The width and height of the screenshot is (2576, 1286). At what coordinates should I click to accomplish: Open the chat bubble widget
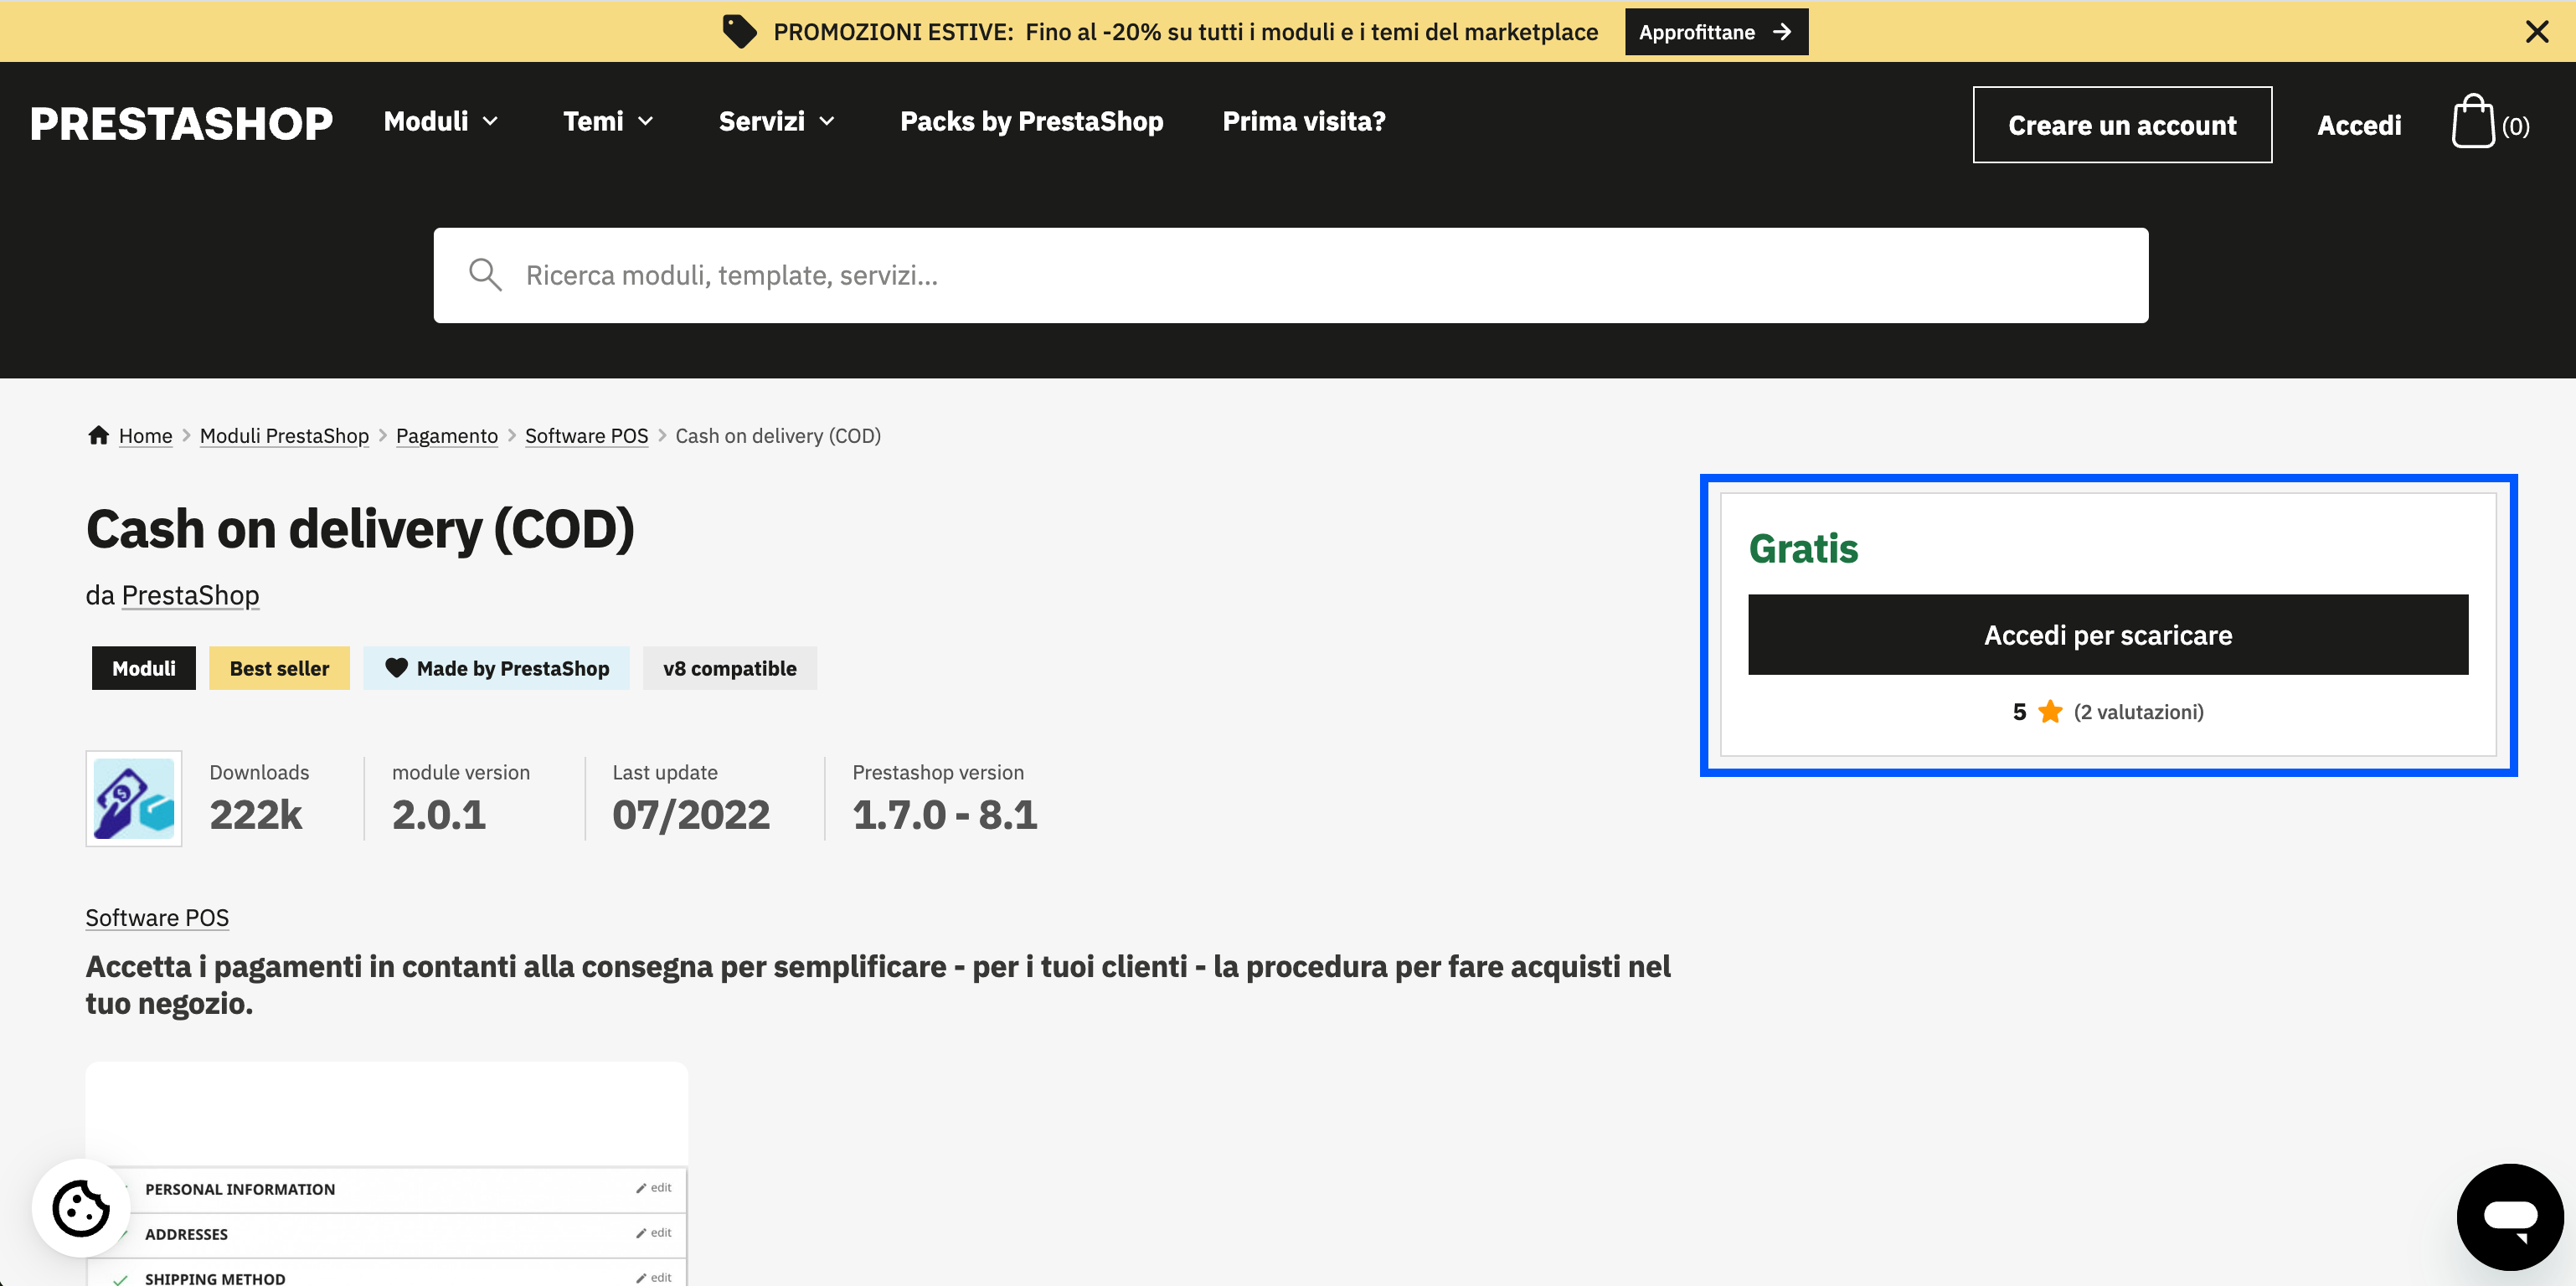point(2509,1216)
